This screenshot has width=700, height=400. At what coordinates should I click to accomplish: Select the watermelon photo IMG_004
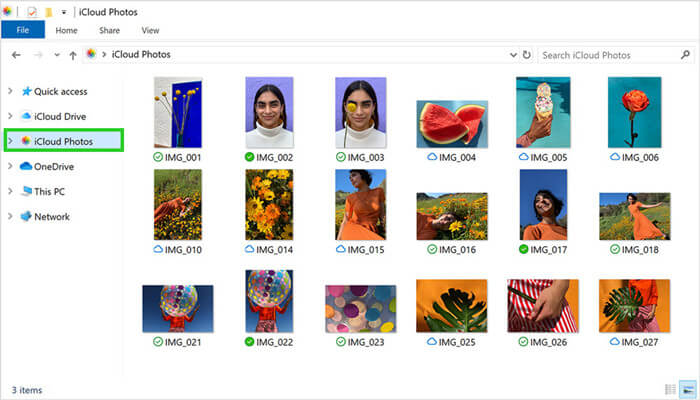pos(452,124)
